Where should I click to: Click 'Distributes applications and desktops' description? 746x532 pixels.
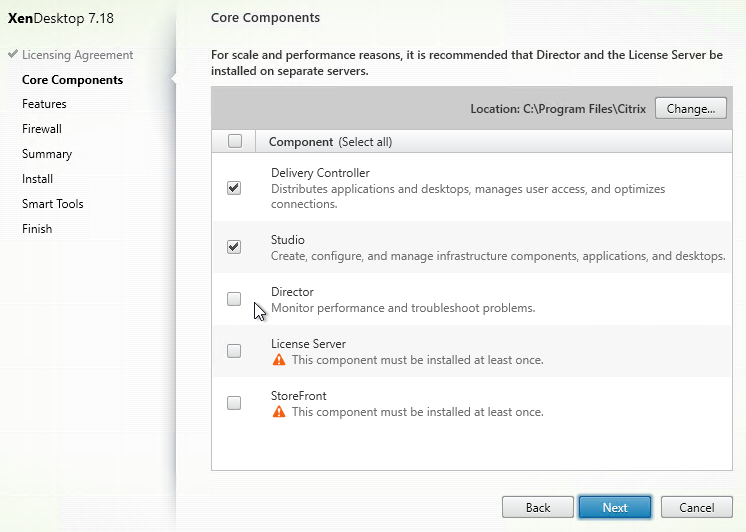coord(468,196)
